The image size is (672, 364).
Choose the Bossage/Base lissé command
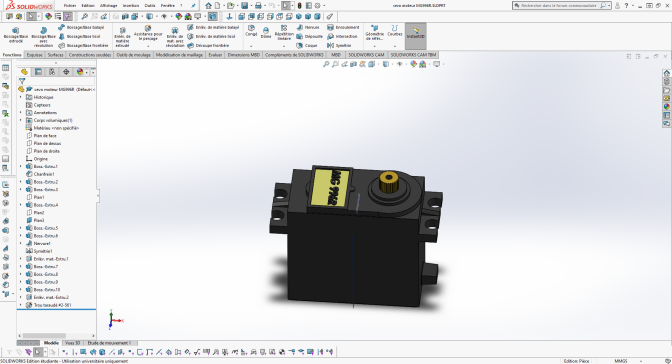(x=79, y=36)
